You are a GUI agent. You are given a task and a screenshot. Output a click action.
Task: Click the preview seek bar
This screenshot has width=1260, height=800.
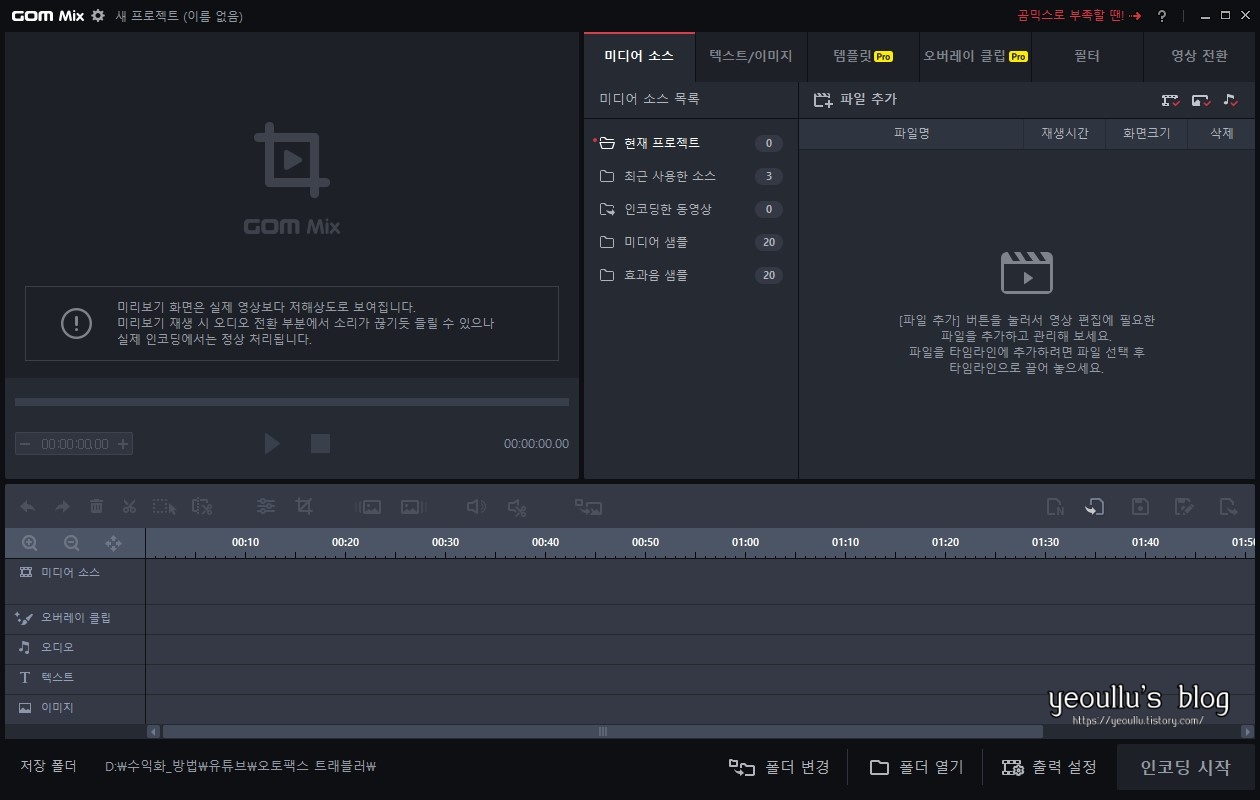[292, 402]
